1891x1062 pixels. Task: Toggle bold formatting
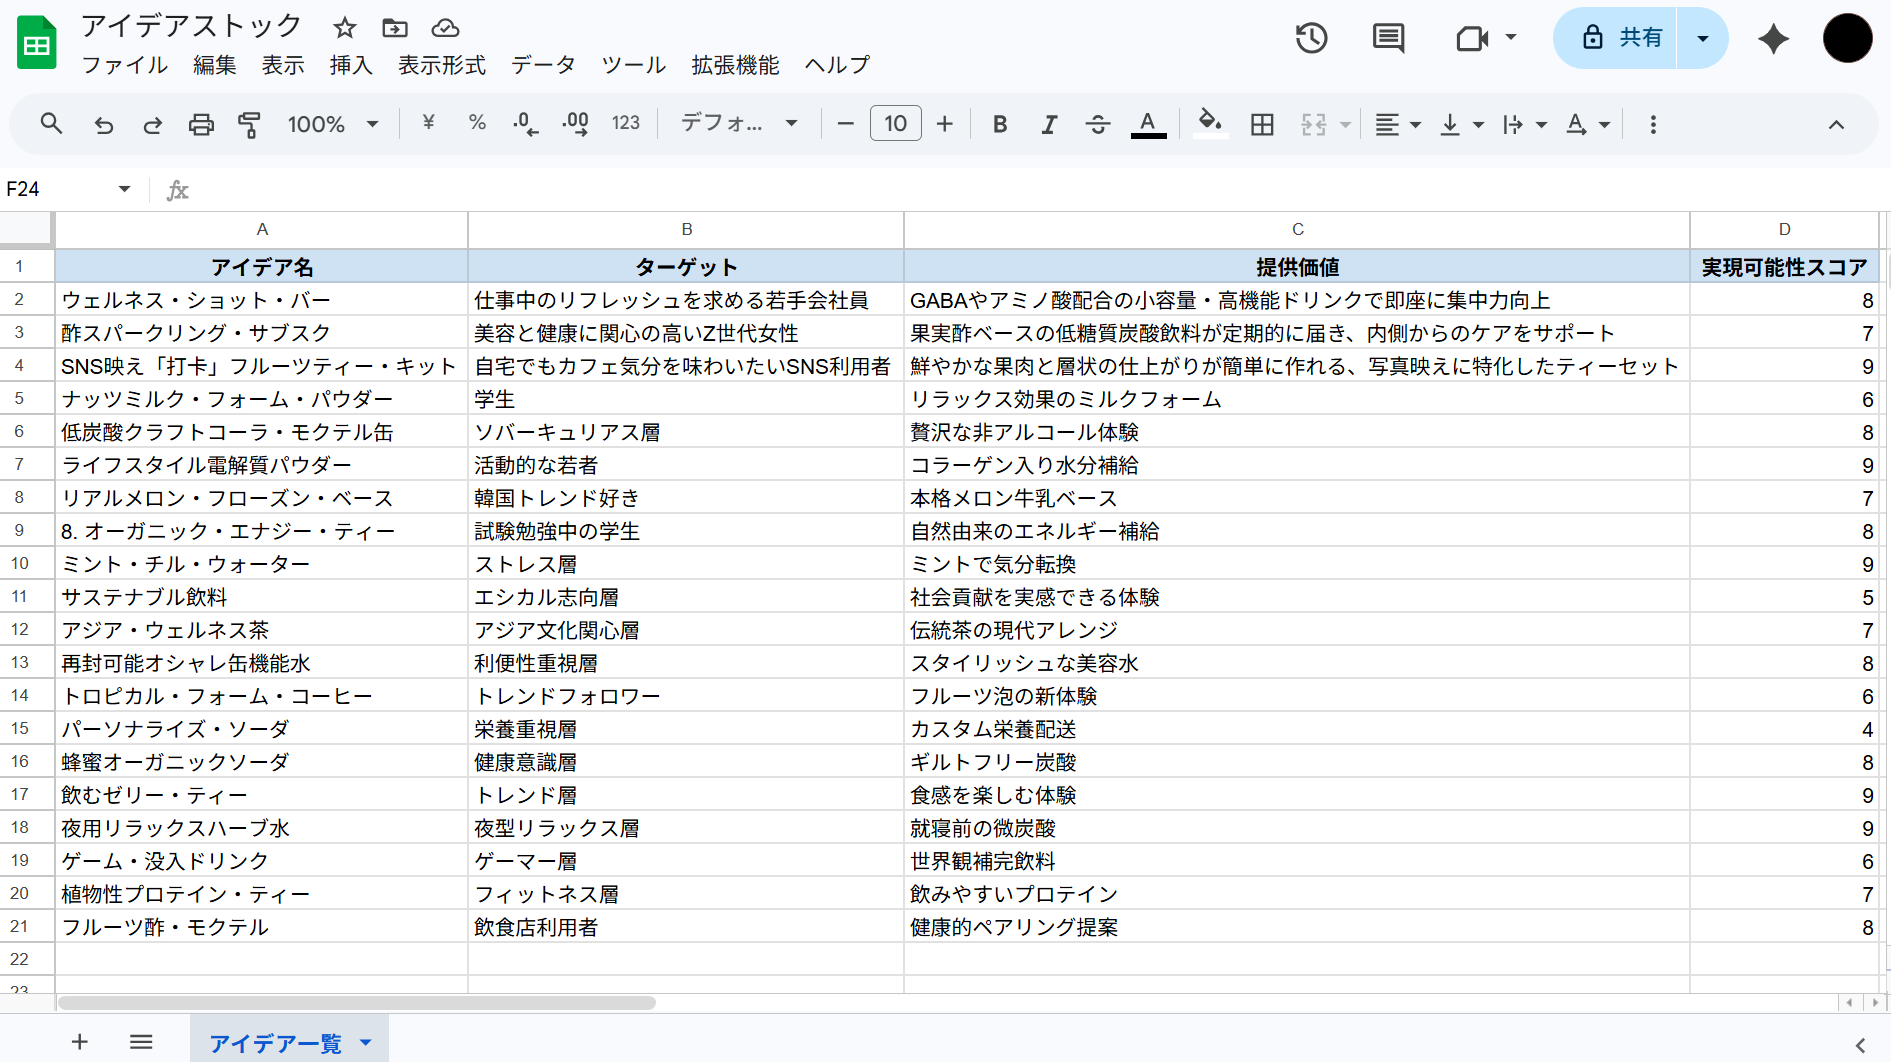pyautogui.click(x=999, y=124)
